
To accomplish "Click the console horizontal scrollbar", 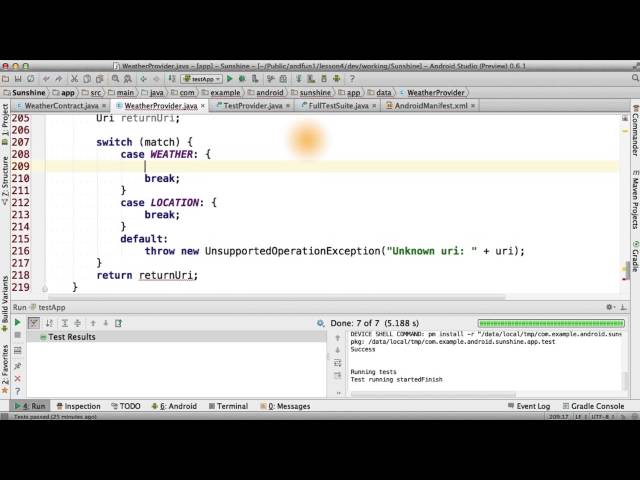I will click(x=433, y=394).
